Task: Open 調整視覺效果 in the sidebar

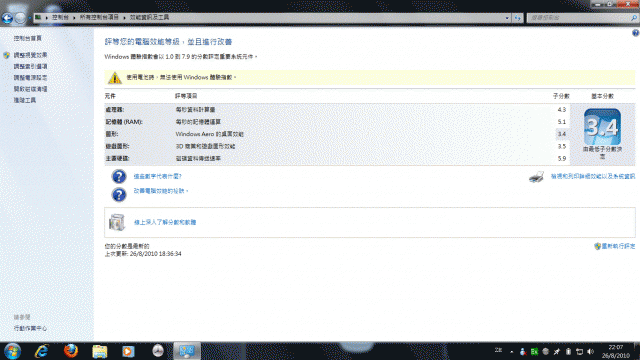Action: 30,55
